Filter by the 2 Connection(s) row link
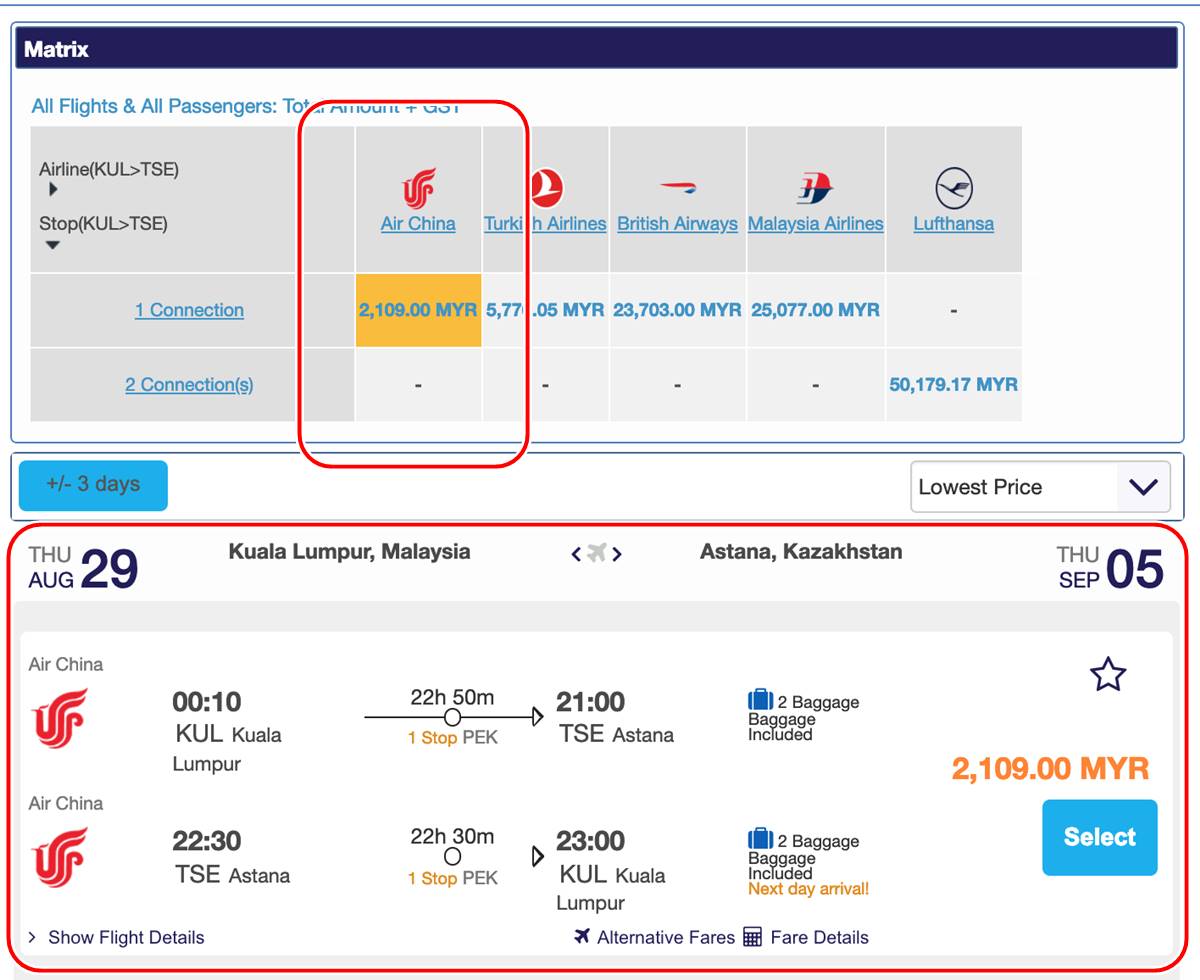Image resolution: width=1200 pixels, height=980 pixels. tap(189, 385)
